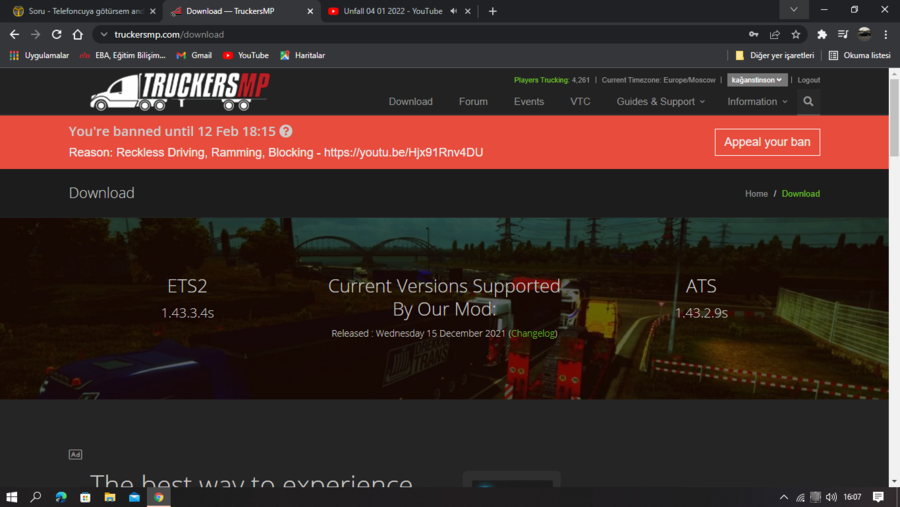Viewport: 900px width, 507px height.
Task: Go to the Home breadcrumb
Action: (757, 193)
